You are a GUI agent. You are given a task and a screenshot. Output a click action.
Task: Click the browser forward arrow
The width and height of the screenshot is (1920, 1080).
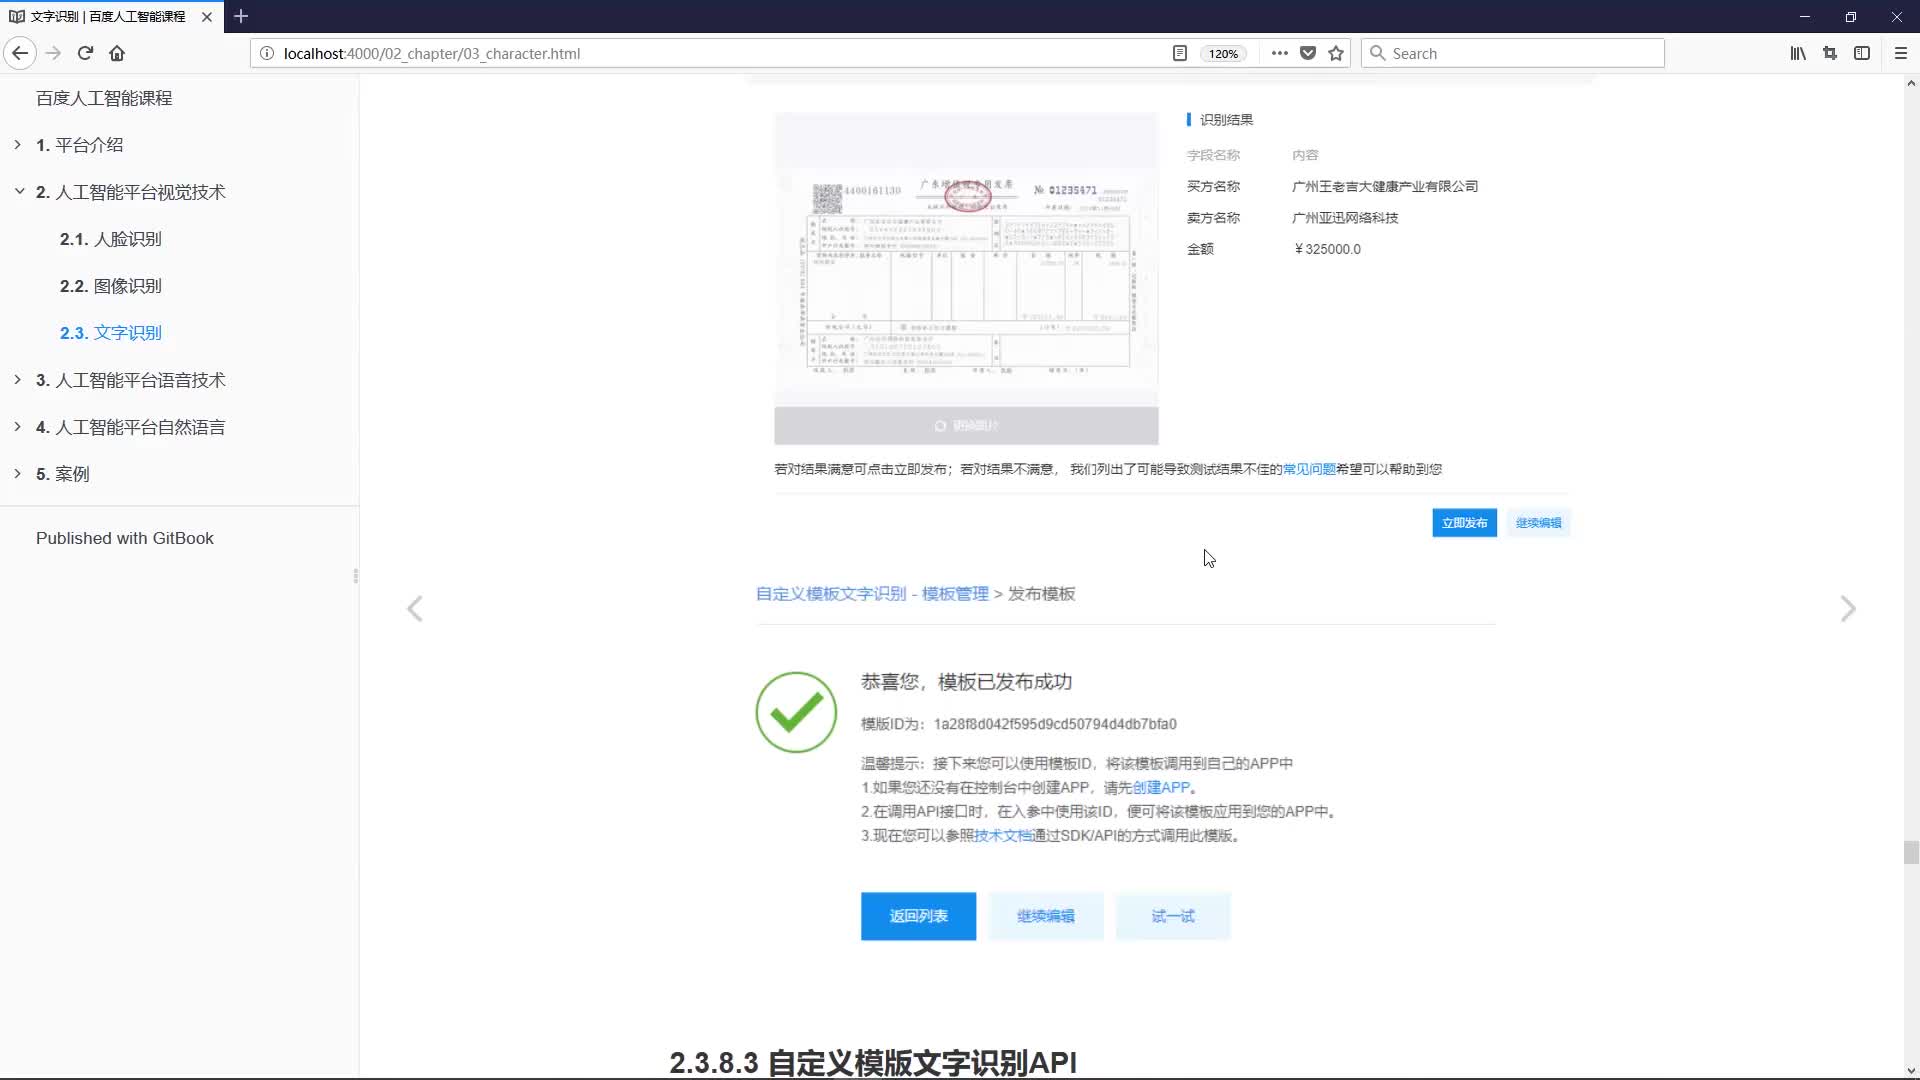click(53, 53)
